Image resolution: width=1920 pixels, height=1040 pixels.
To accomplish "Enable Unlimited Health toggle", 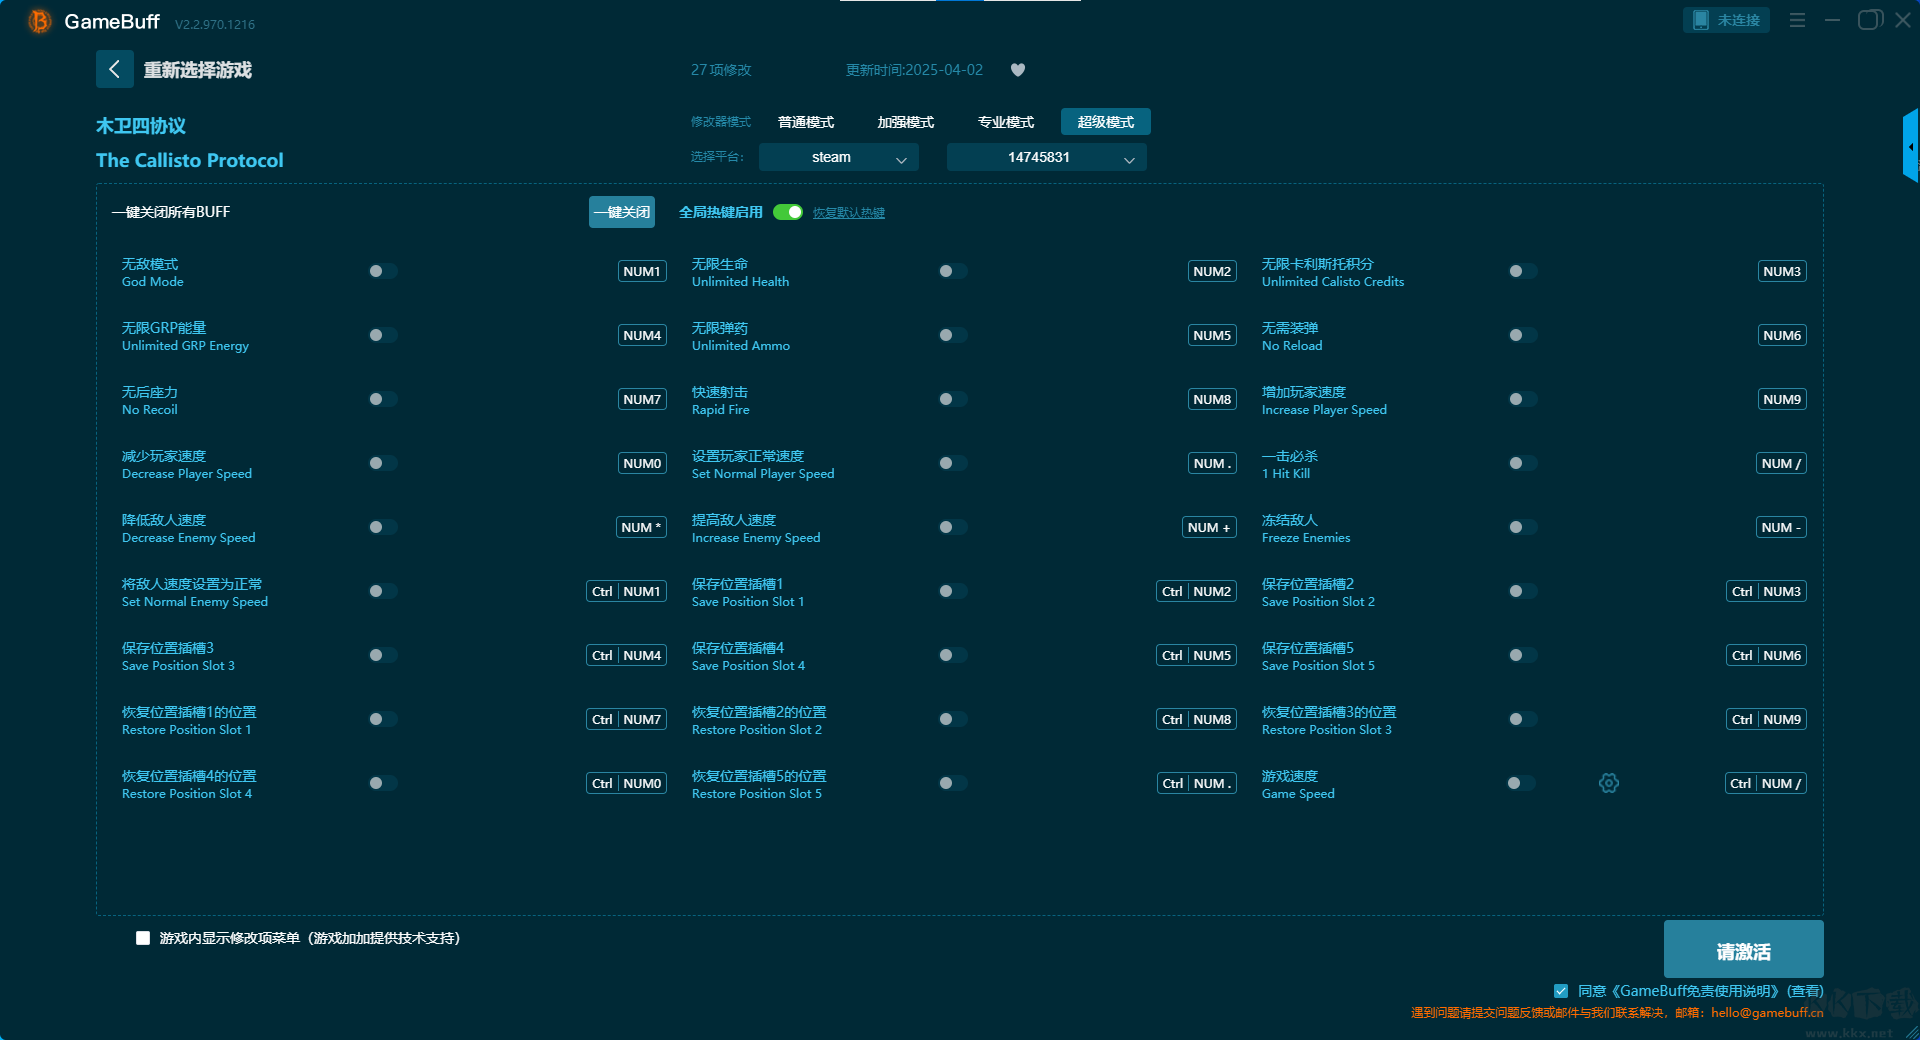I will click(953, 271).
